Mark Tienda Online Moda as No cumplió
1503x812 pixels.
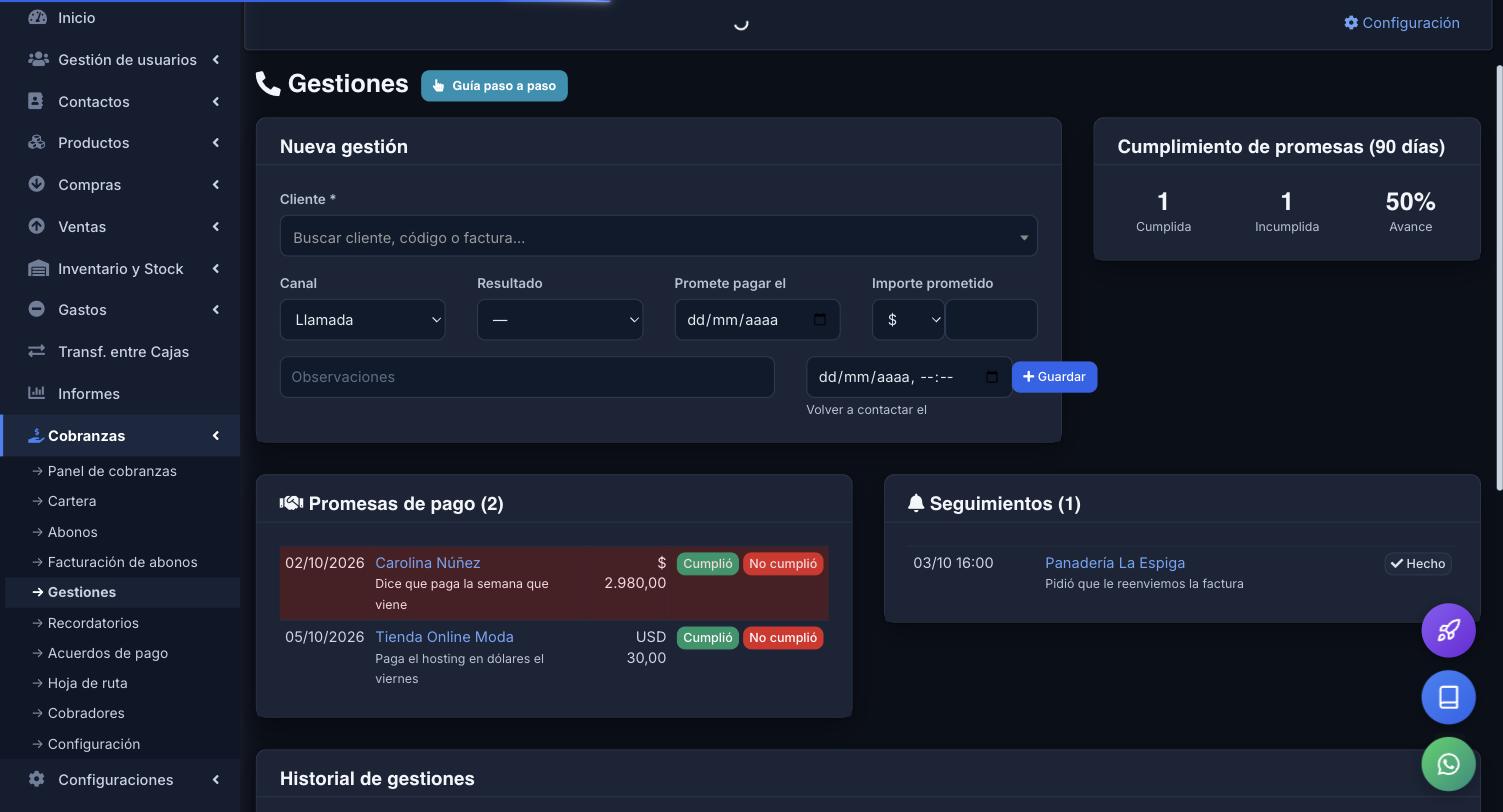pos(783,638)
